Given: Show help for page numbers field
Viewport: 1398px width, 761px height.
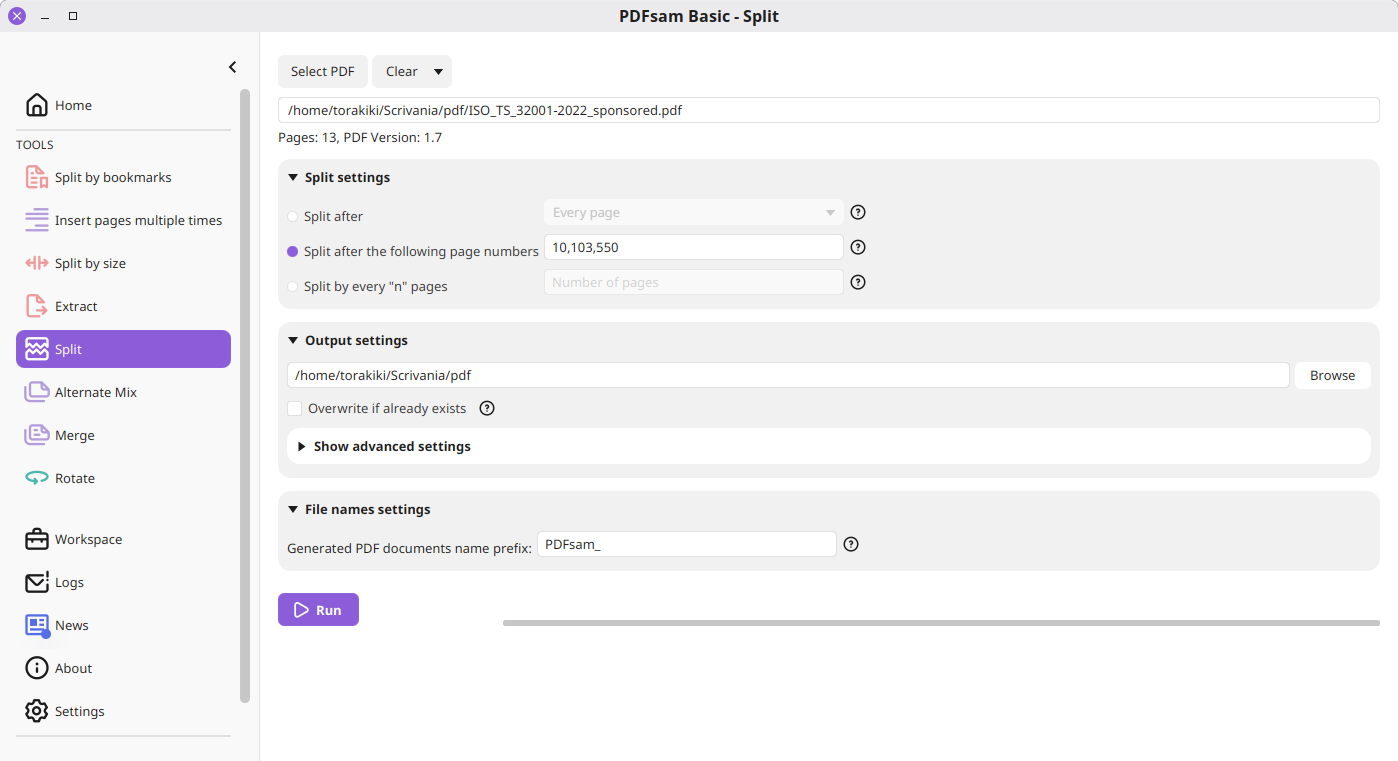Looking at the screenshot, I should [858, 247].
